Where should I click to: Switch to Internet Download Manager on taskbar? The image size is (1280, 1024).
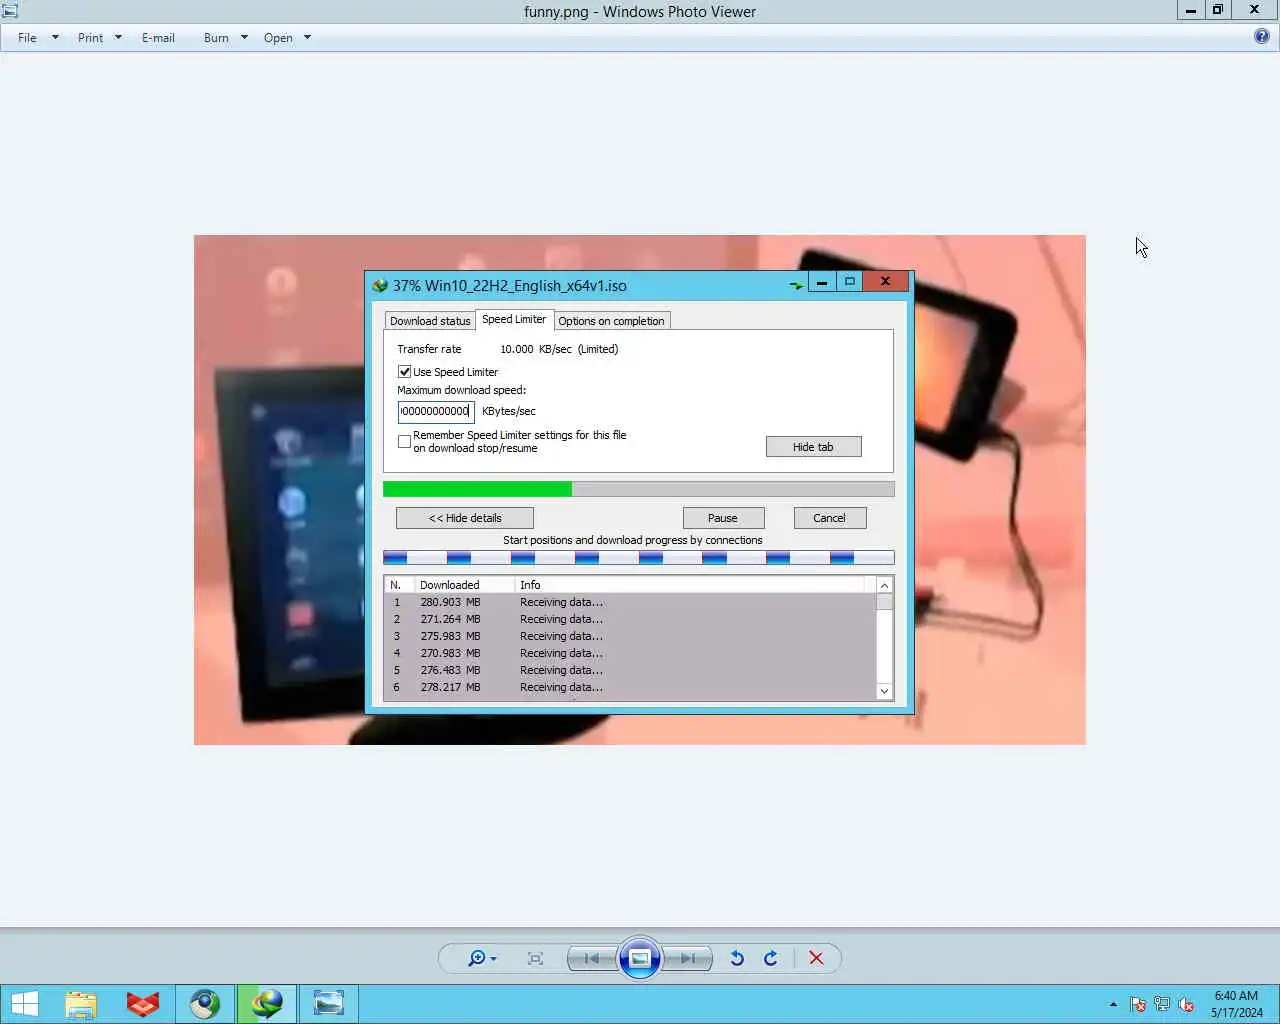coord(267,1004)
